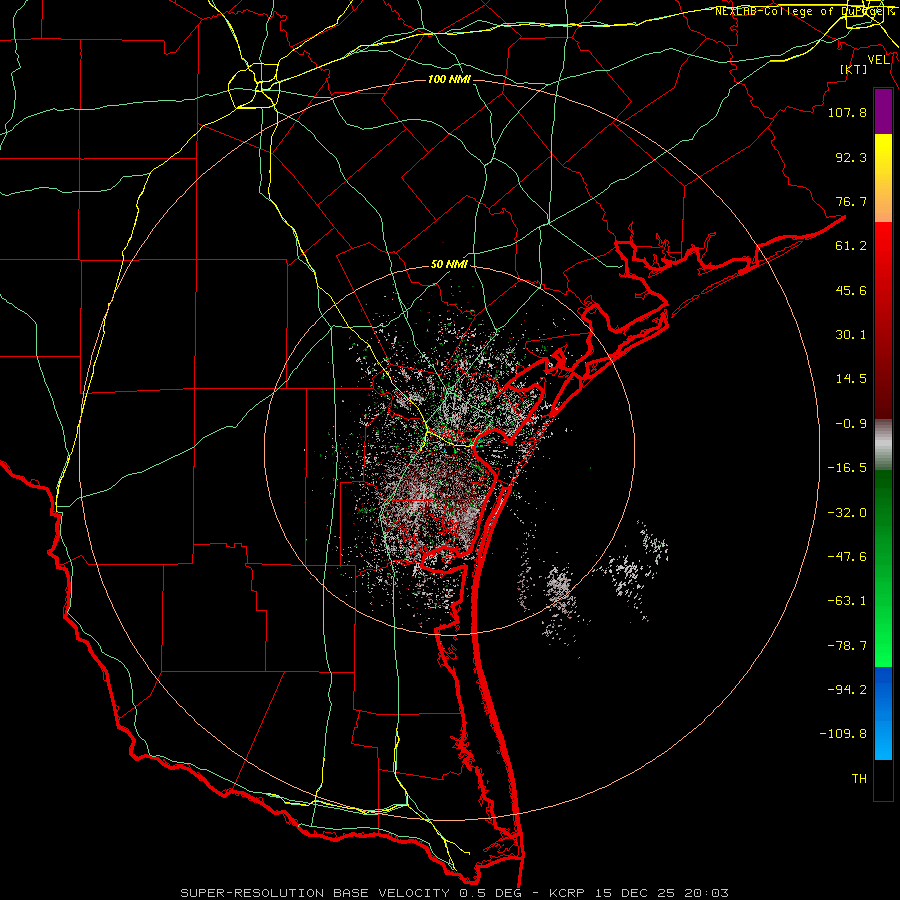Click the -109.8 velocity scale value

click(843, 734)
